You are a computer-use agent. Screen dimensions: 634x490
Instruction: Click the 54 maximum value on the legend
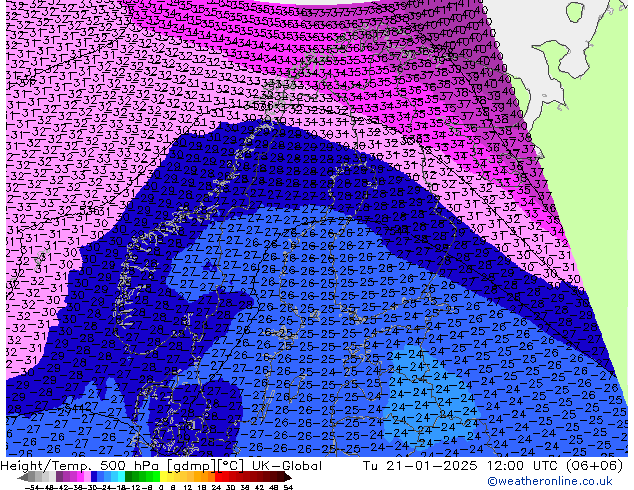tap(288, 487)
